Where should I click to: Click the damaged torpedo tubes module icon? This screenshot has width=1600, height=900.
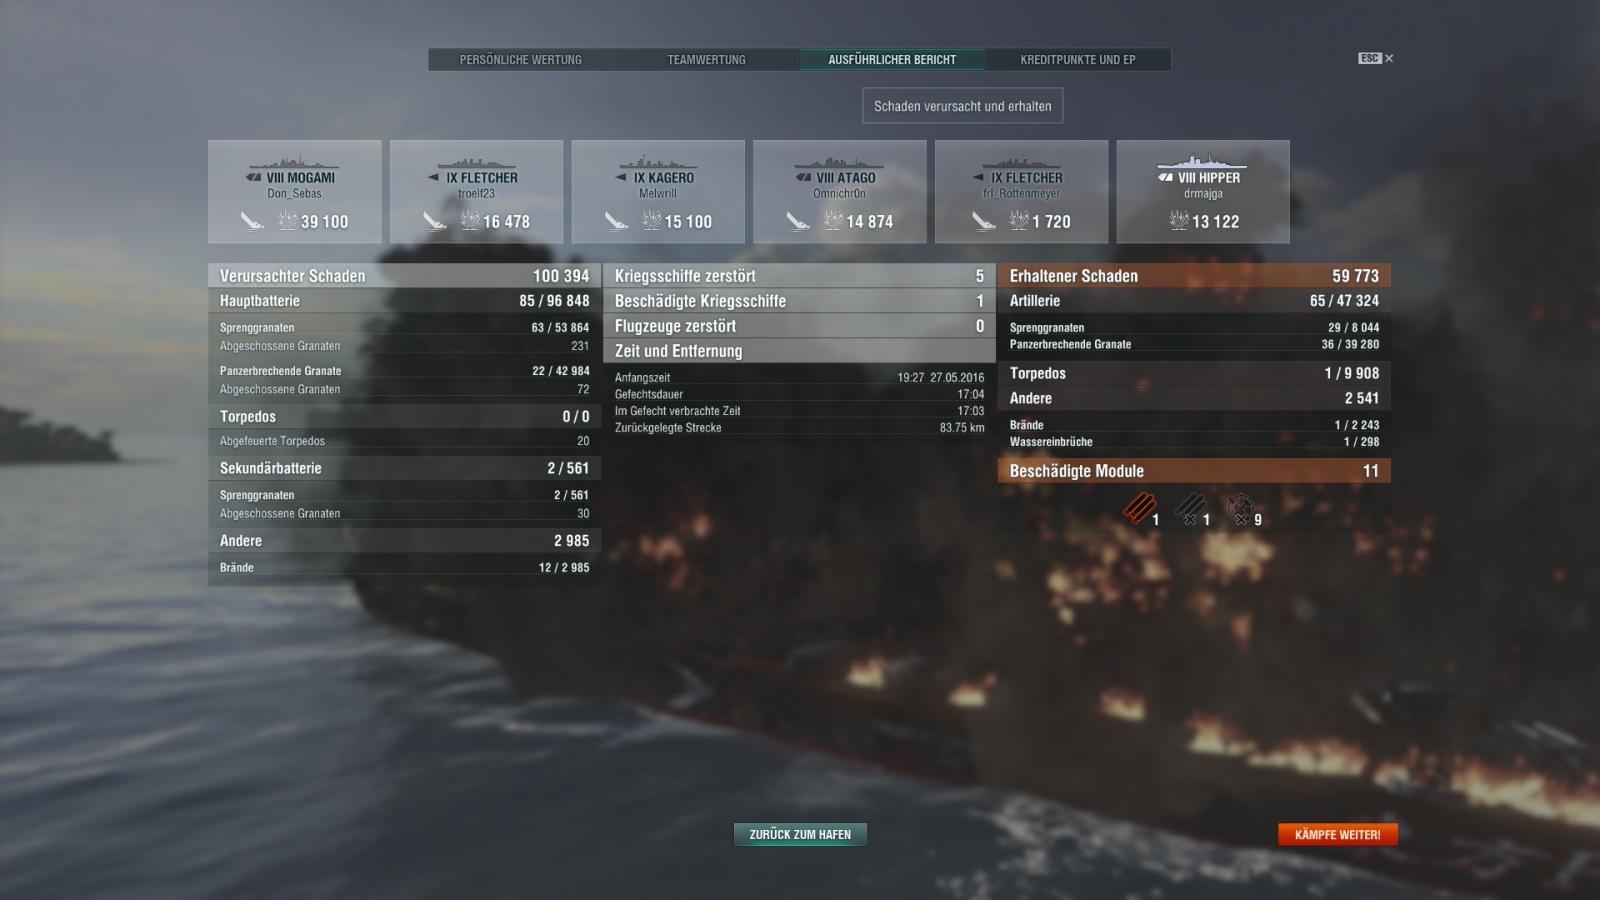pos(1138,509)
